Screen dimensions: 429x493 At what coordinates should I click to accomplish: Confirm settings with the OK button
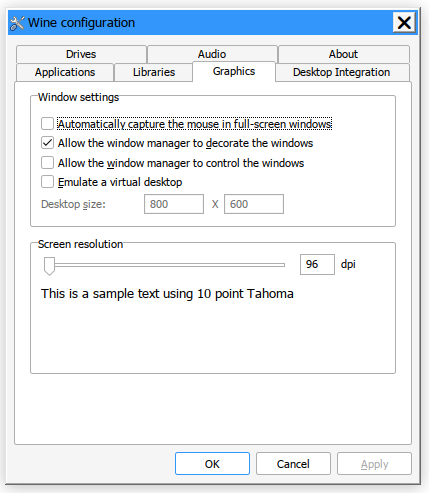tap(212, 464)
